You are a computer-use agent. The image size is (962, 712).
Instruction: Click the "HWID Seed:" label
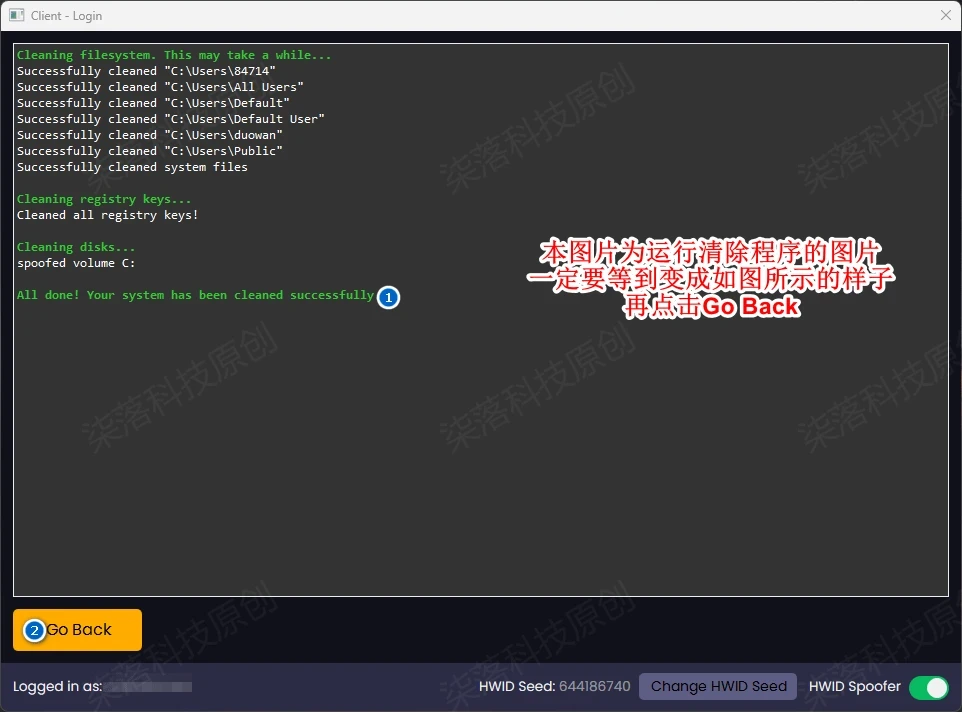[x=517, y=686]
